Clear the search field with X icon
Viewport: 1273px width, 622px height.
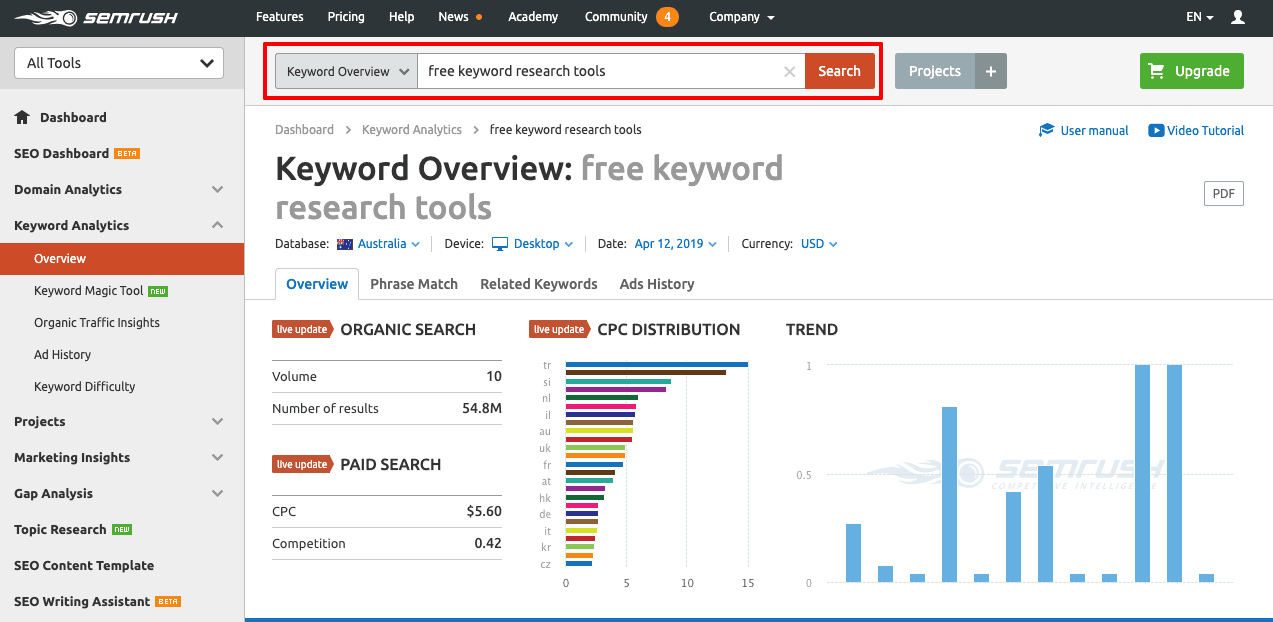[789, 71]
